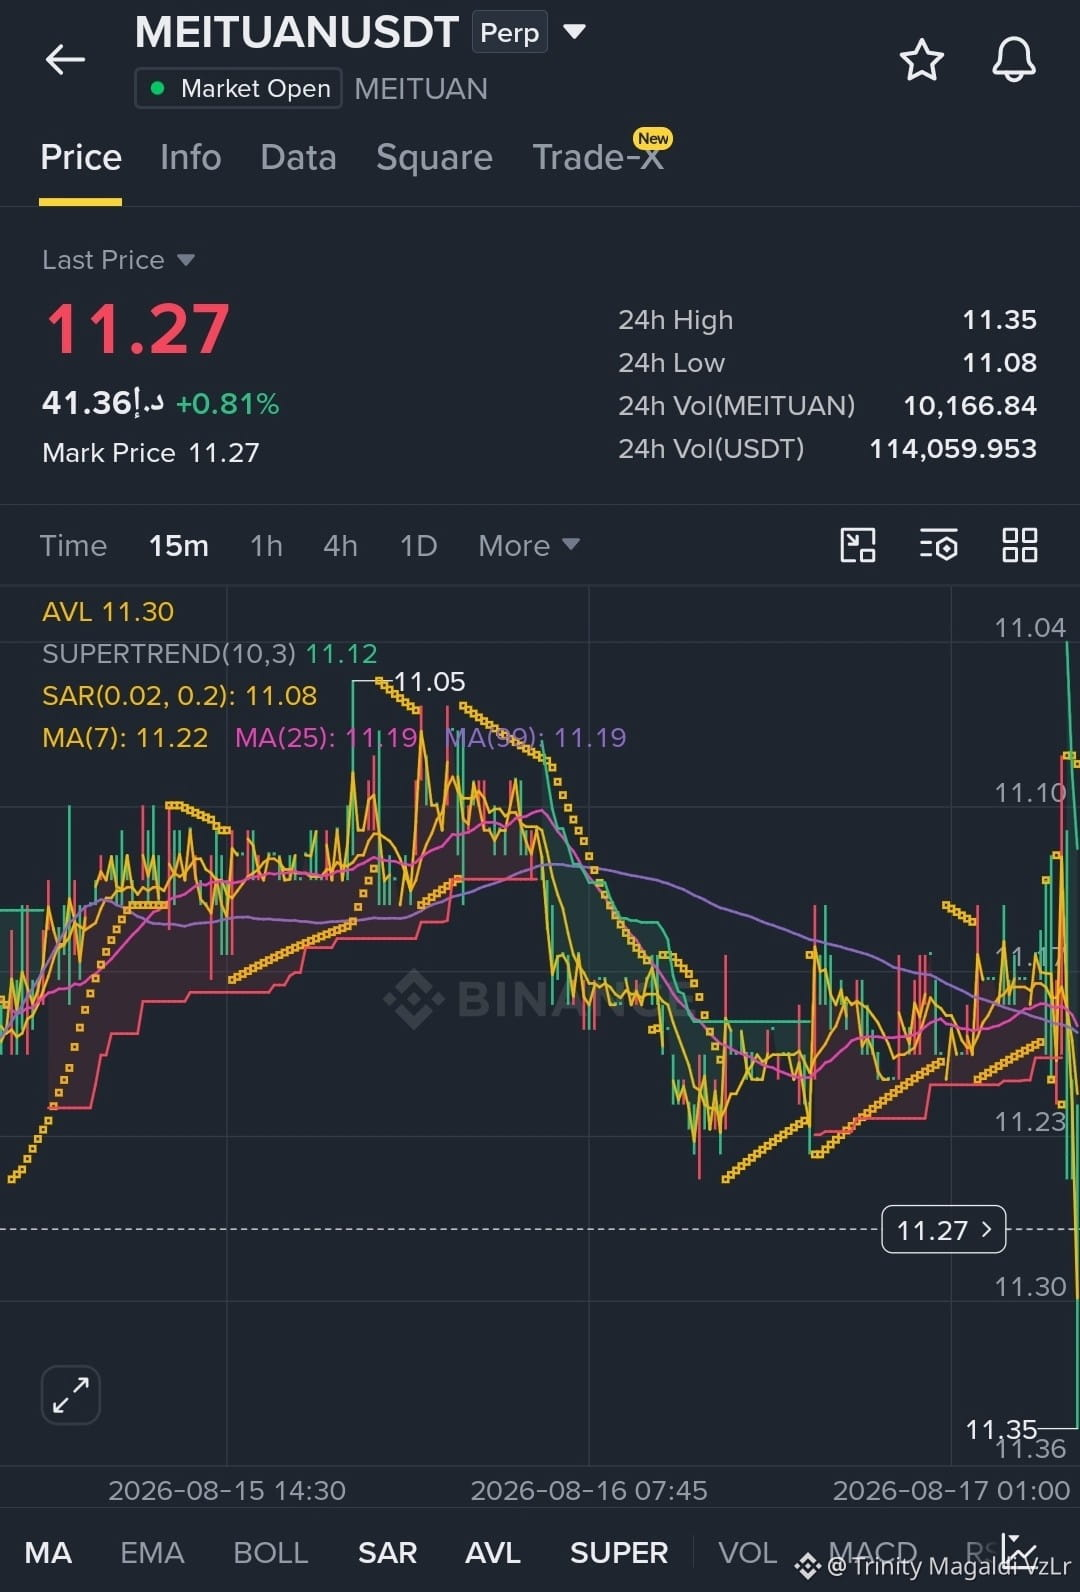Toggle the AVL indicator

(x=492, y=1553)
